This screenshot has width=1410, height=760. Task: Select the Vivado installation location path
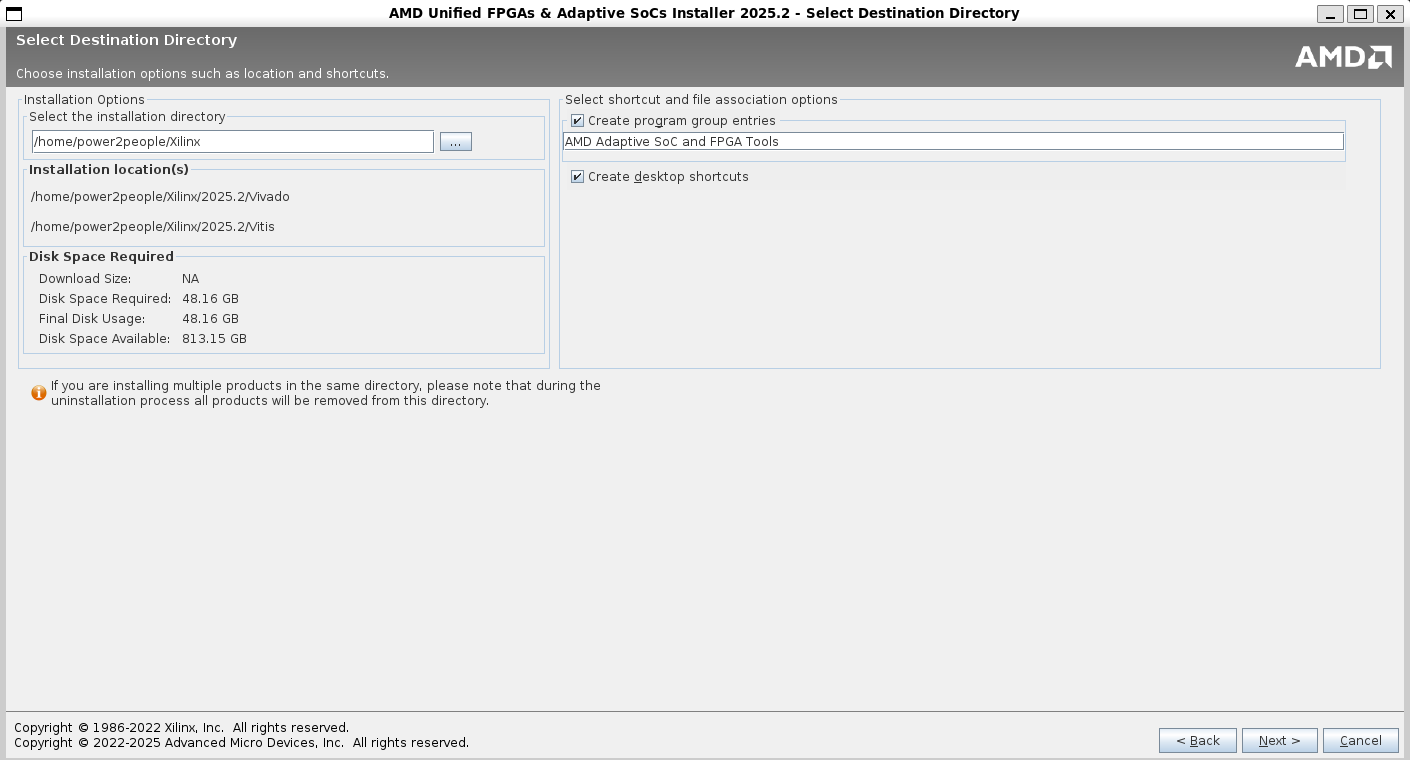tap(160, 197)
